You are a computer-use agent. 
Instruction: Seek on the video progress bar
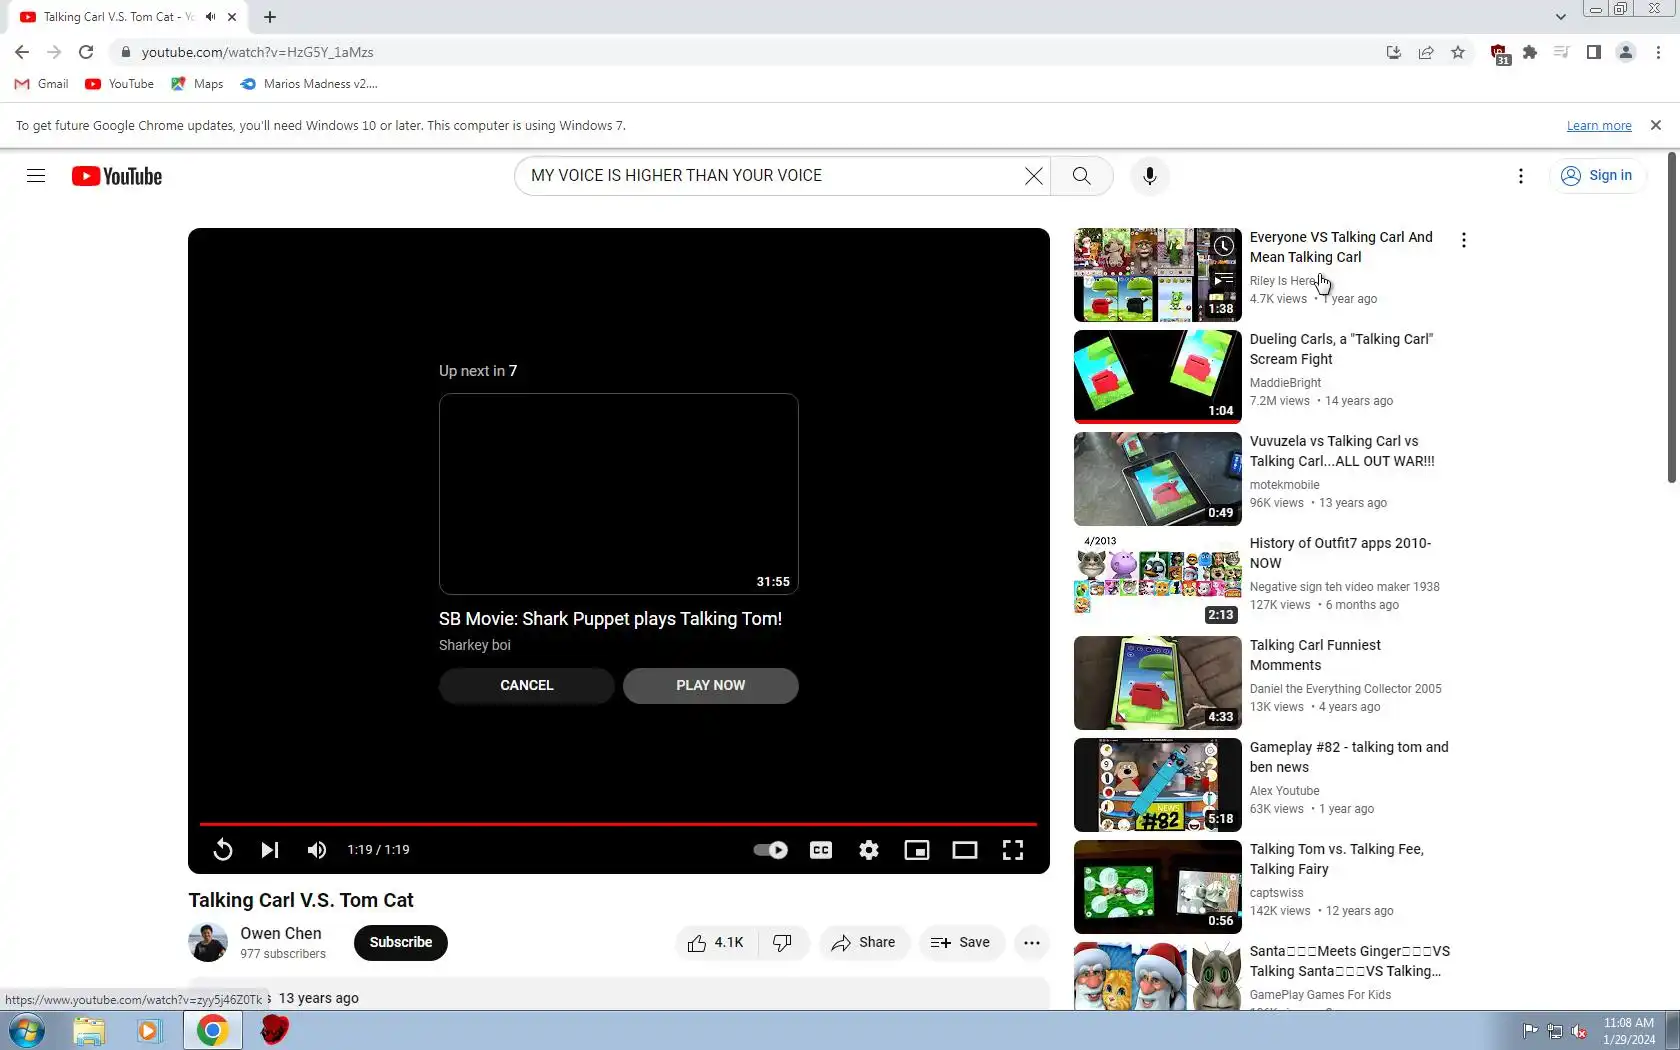[x=618, y=824]
